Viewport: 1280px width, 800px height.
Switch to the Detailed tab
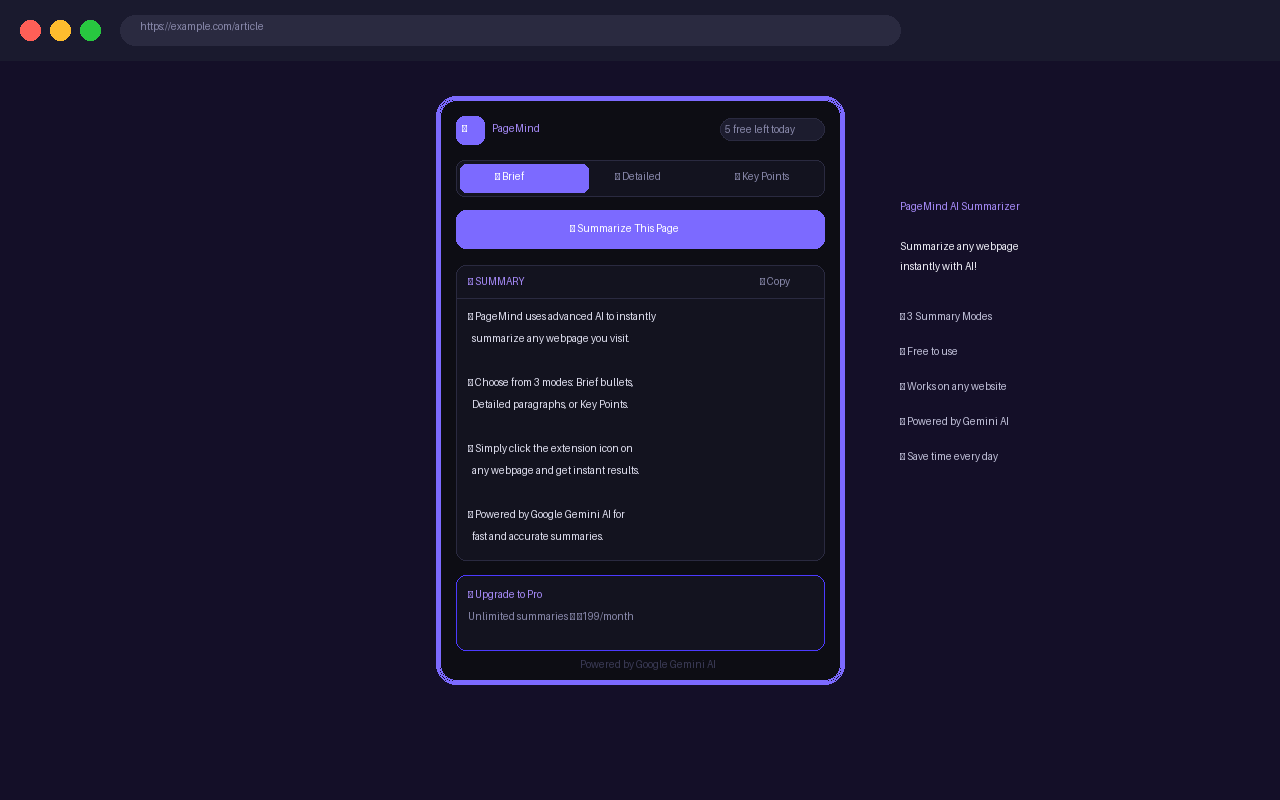tap(638, 177)
